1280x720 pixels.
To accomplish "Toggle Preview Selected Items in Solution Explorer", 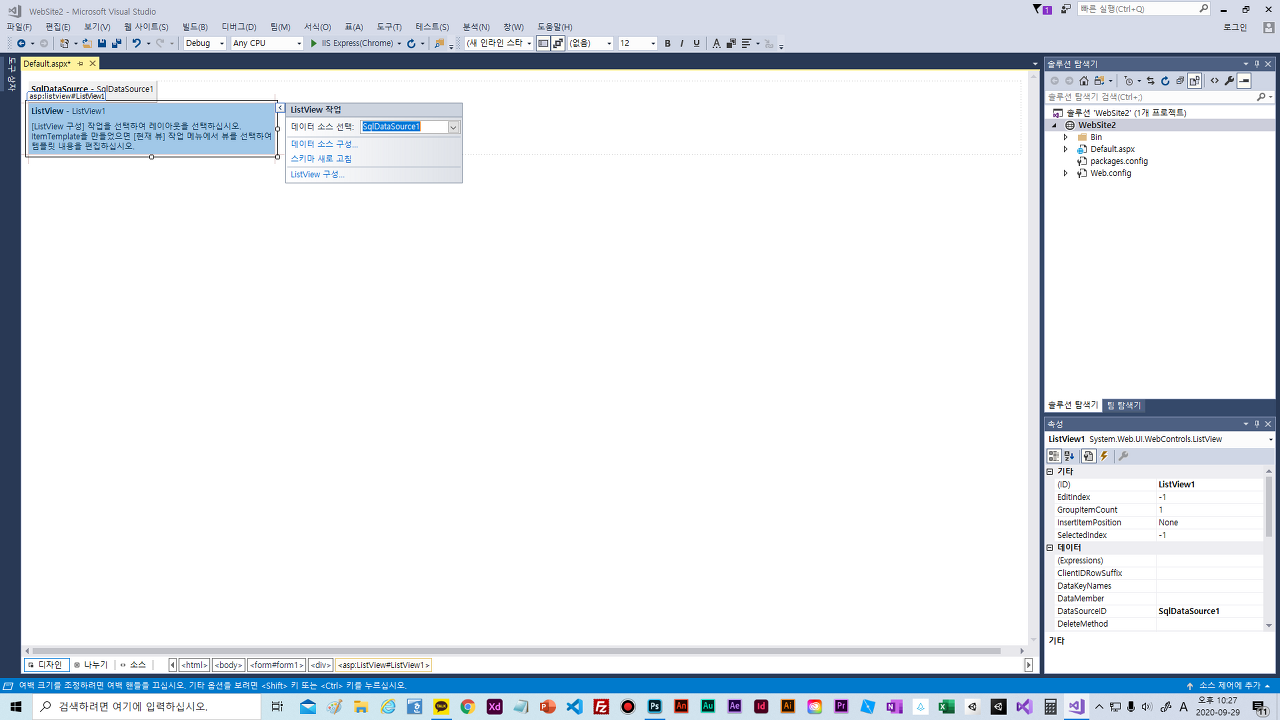I will tap(1244, 81).
